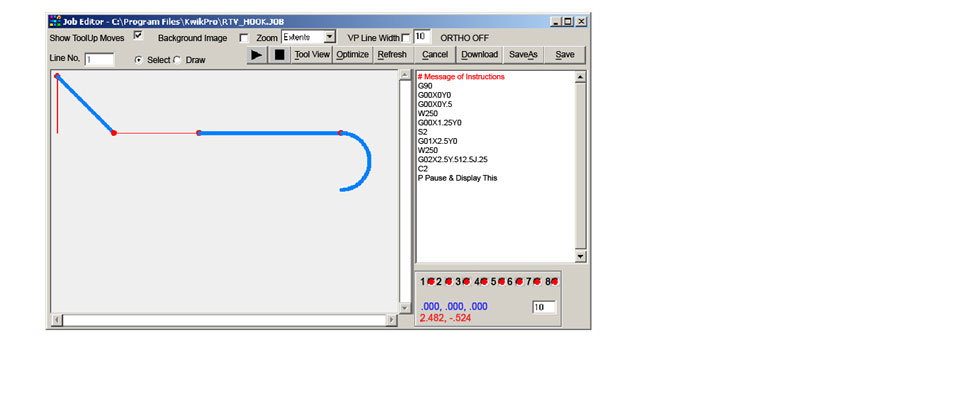Click the blue .000, .000, .000 coordinates
The image size is (954, 399).
[454, 307]
